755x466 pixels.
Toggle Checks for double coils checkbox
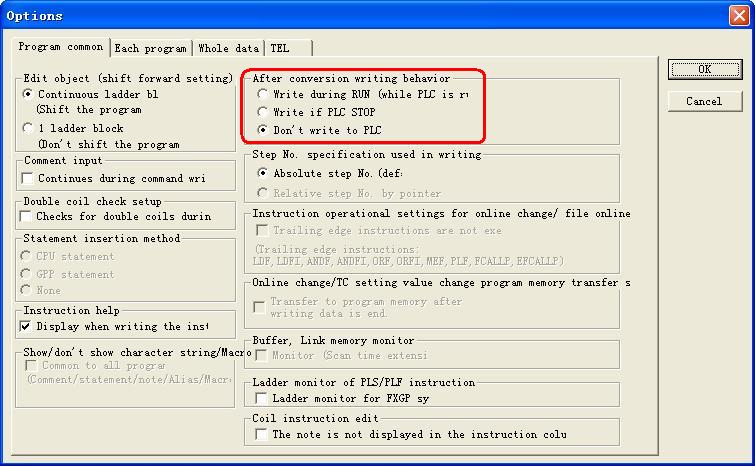(28, 216)
